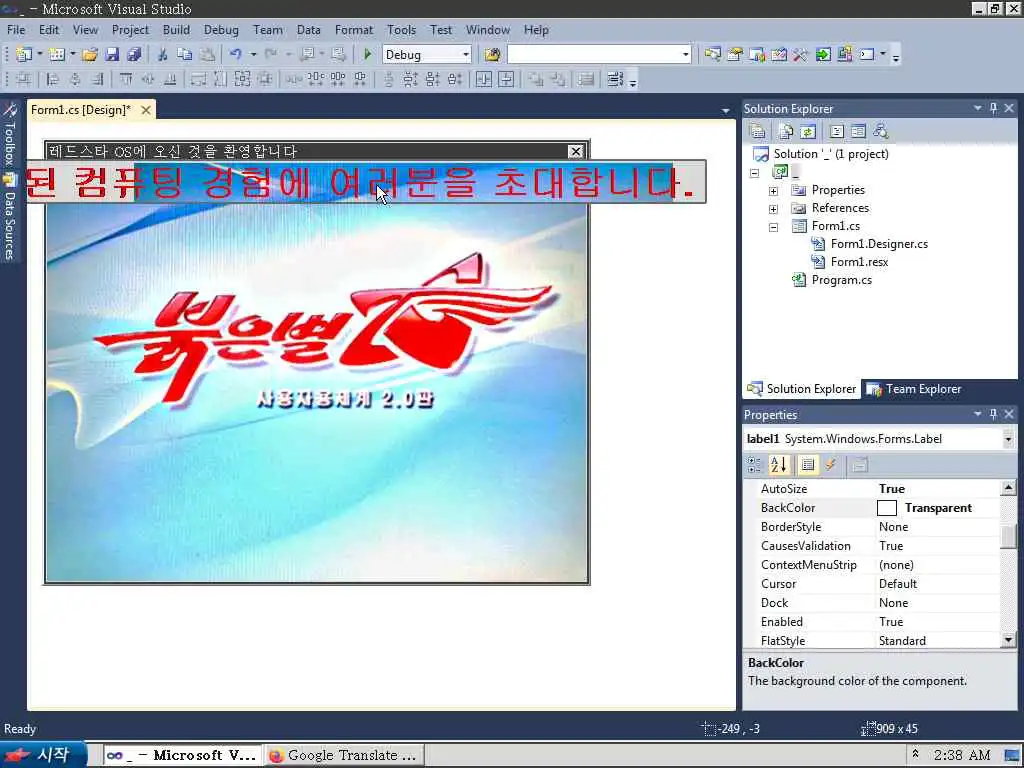Click the Find in Files icon
Image resolution: width=1024 pixels, height=768 pixels.
coord(492,55)
